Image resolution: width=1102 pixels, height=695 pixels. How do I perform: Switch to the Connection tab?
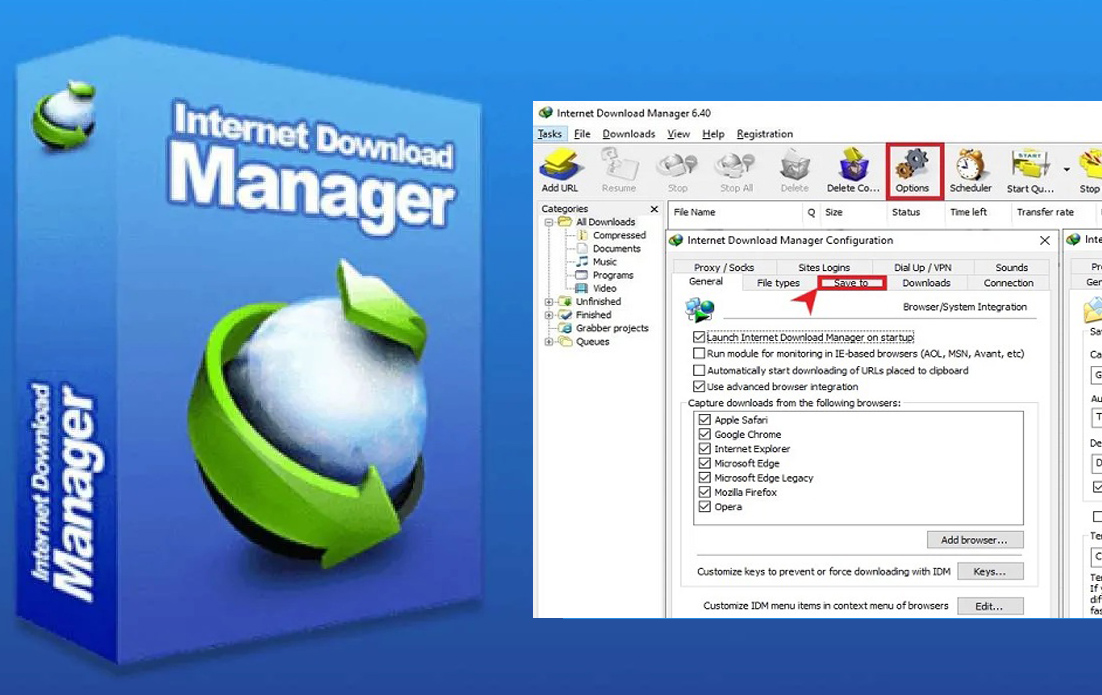(x=1009, y=282)
